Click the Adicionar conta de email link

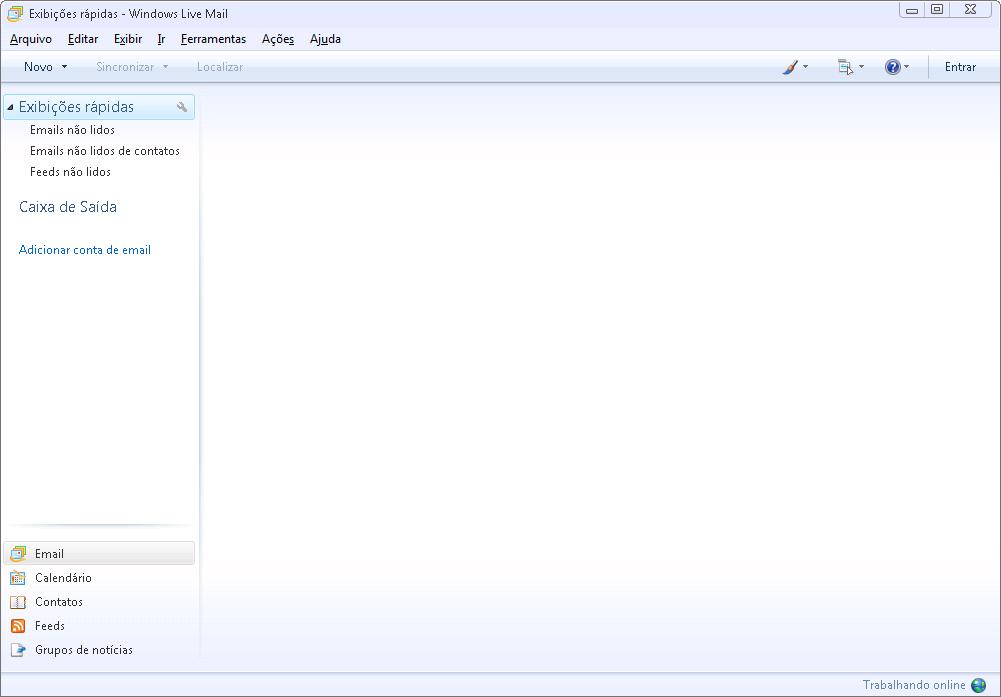(x=85, y=250)
